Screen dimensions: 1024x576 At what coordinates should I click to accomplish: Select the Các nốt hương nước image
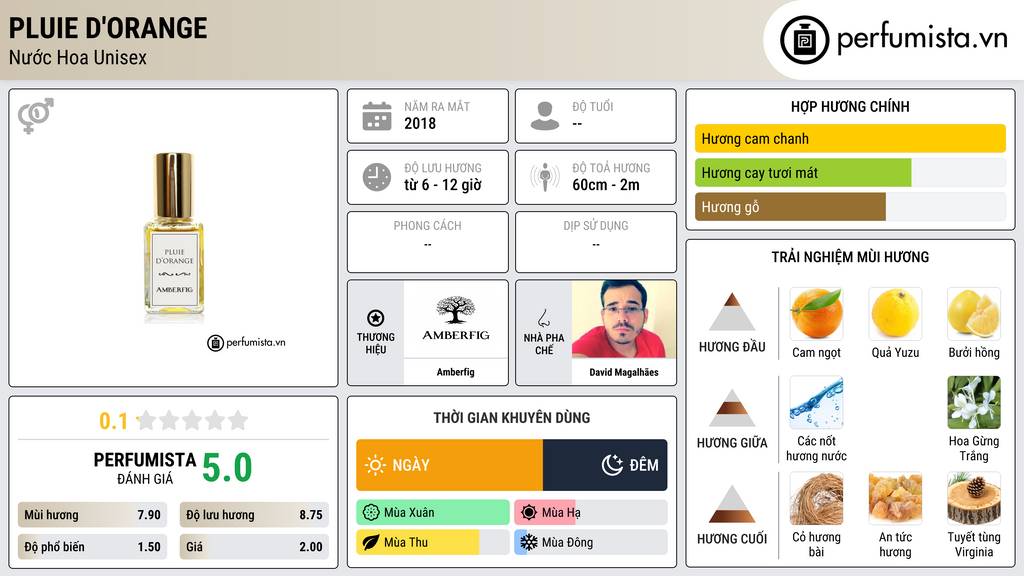click(816, 402)
